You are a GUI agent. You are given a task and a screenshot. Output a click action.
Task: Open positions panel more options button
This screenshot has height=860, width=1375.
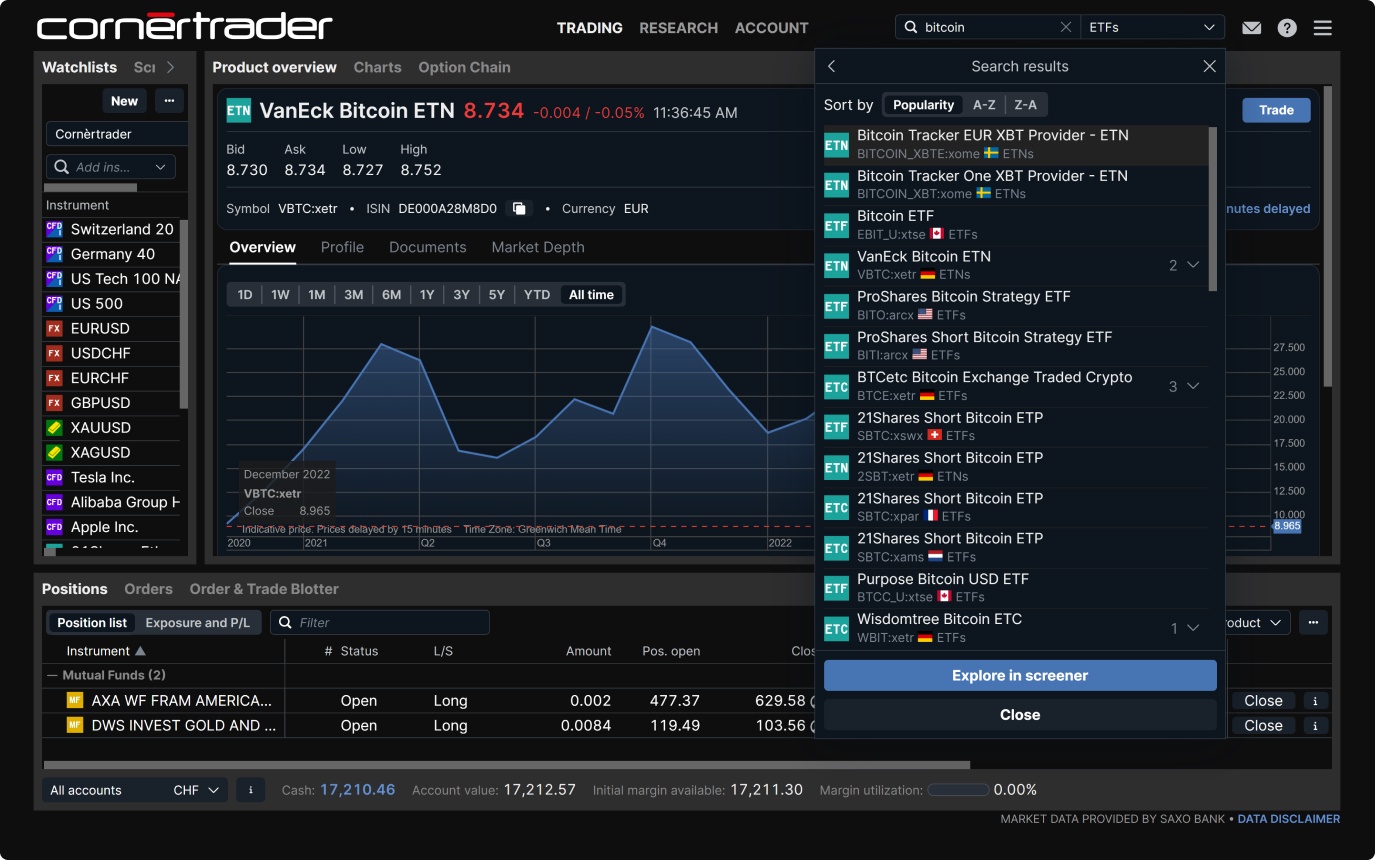coord(1313,622)
